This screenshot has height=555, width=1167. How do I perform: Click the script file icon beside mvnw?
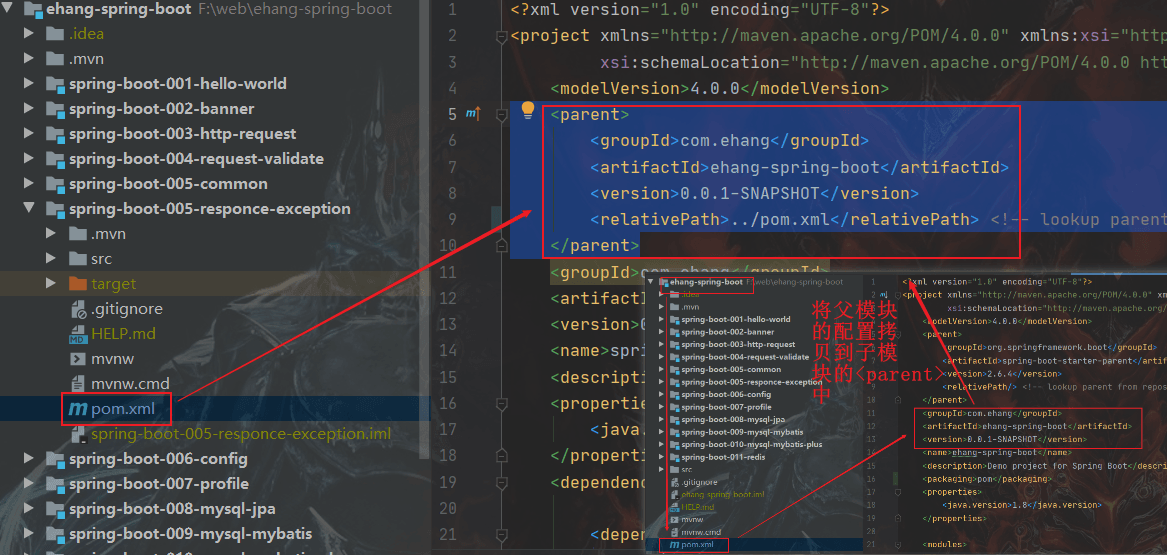pos(78,359)
